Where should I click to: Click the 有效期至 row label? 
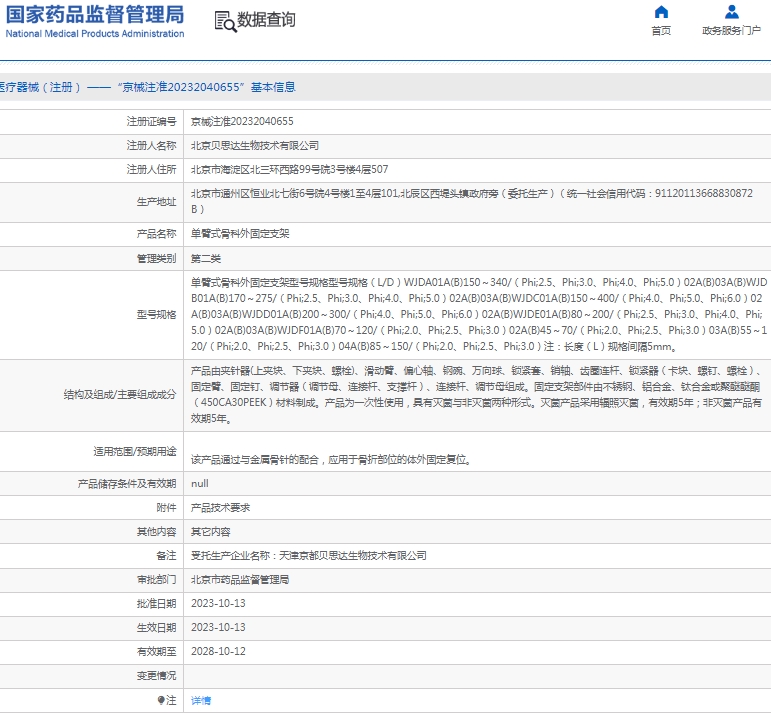tap(156, 652)
